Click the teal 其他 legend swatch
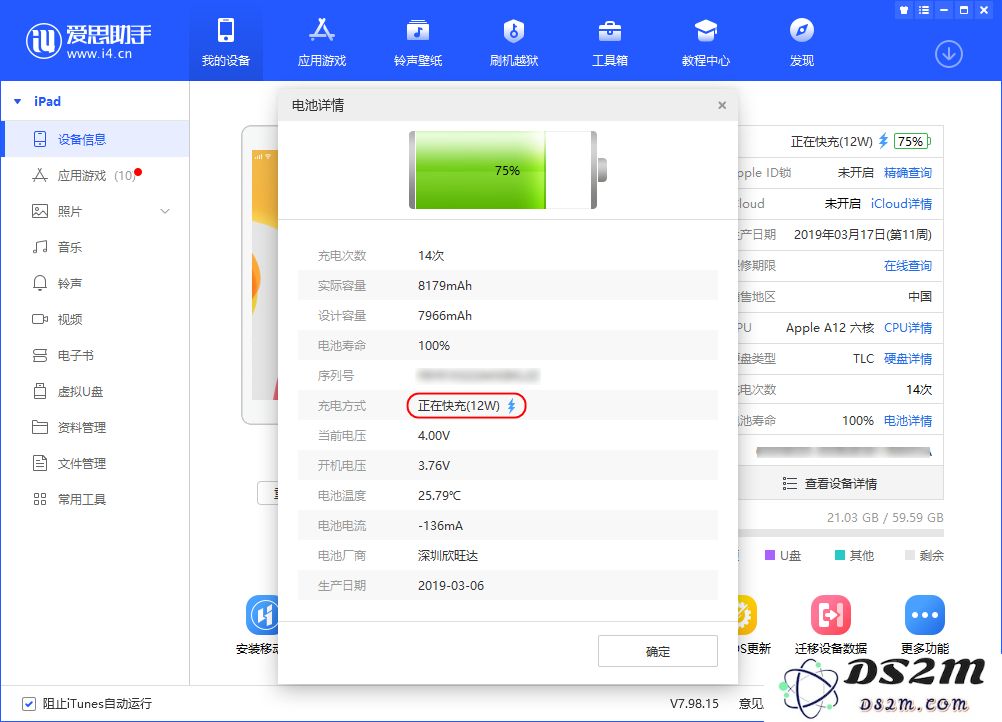The height and width of the screenshot is (722, 1002). (x=840, y=555)
